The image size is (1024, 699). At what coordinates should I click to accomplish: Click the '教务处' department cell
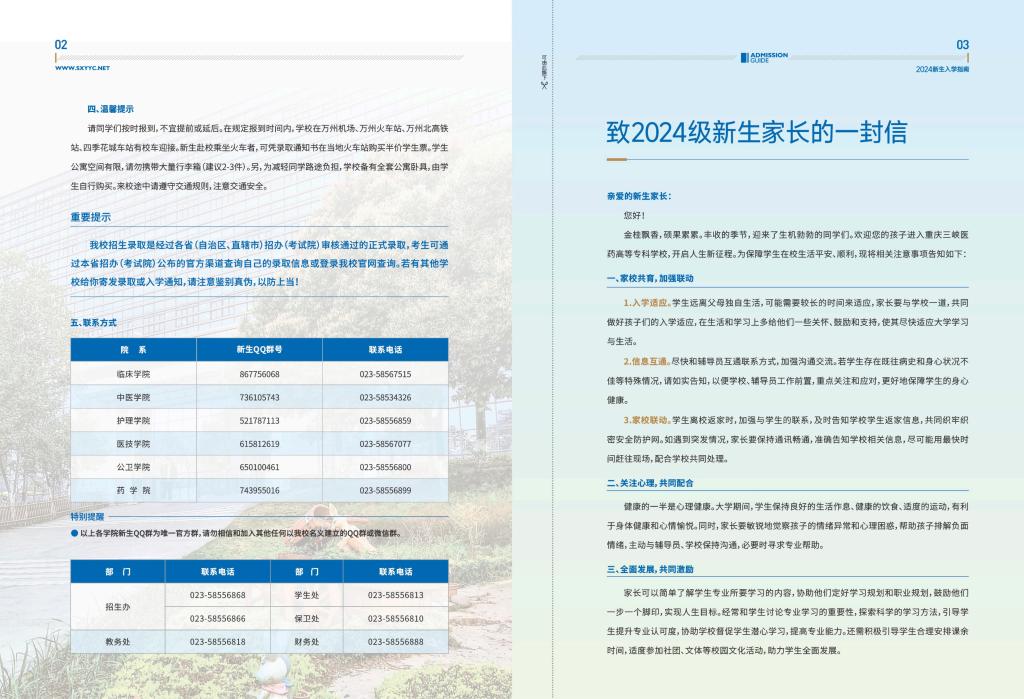point(118,642)
